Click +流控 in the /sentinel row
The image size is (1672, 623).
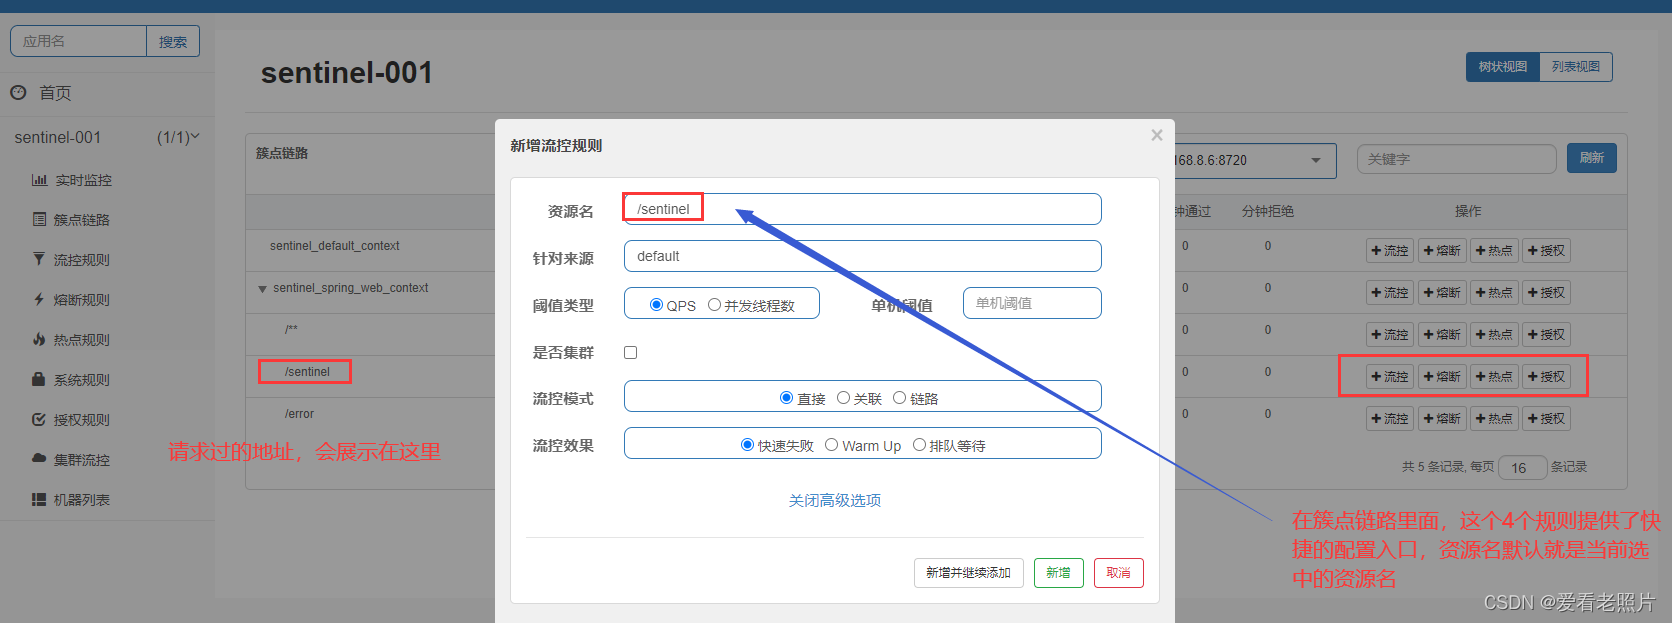[x=1390, y=377]
